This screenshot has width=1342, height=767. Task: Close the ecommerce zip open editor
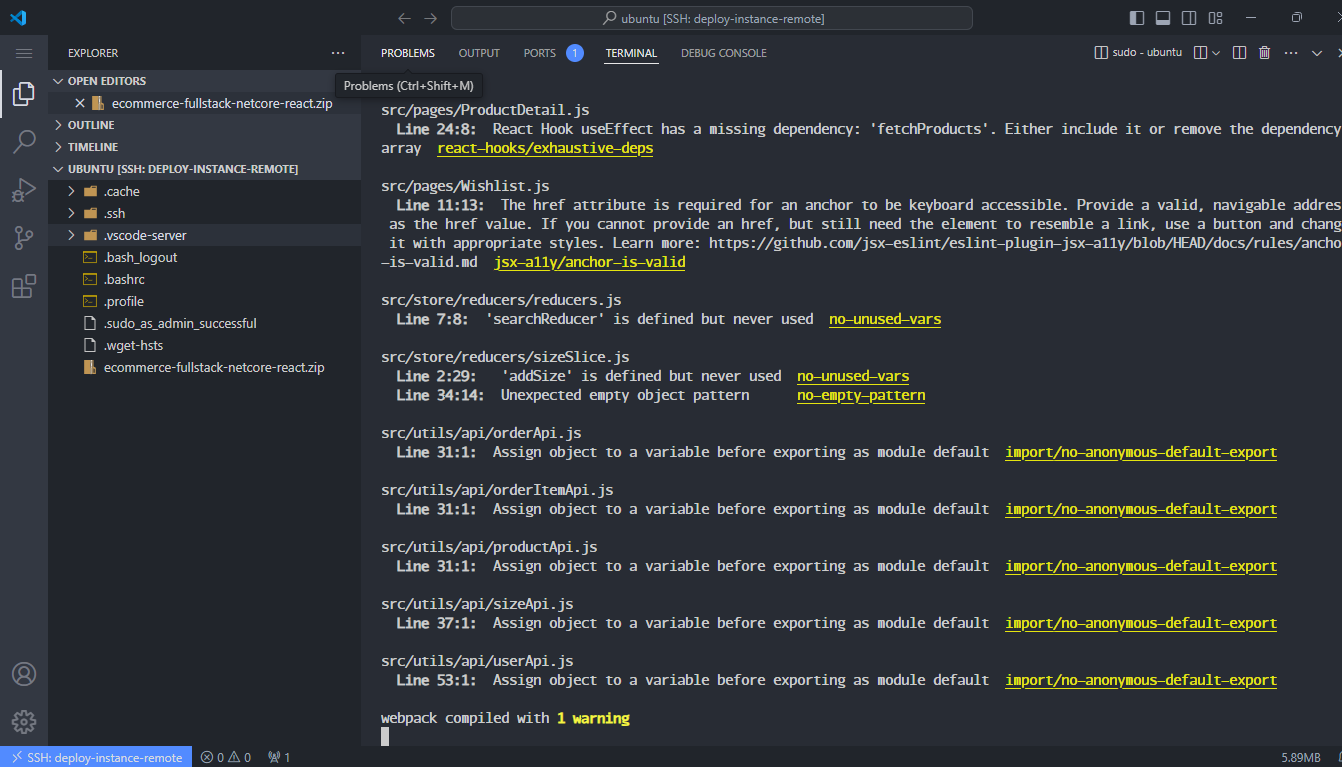(x=80, y=103)
